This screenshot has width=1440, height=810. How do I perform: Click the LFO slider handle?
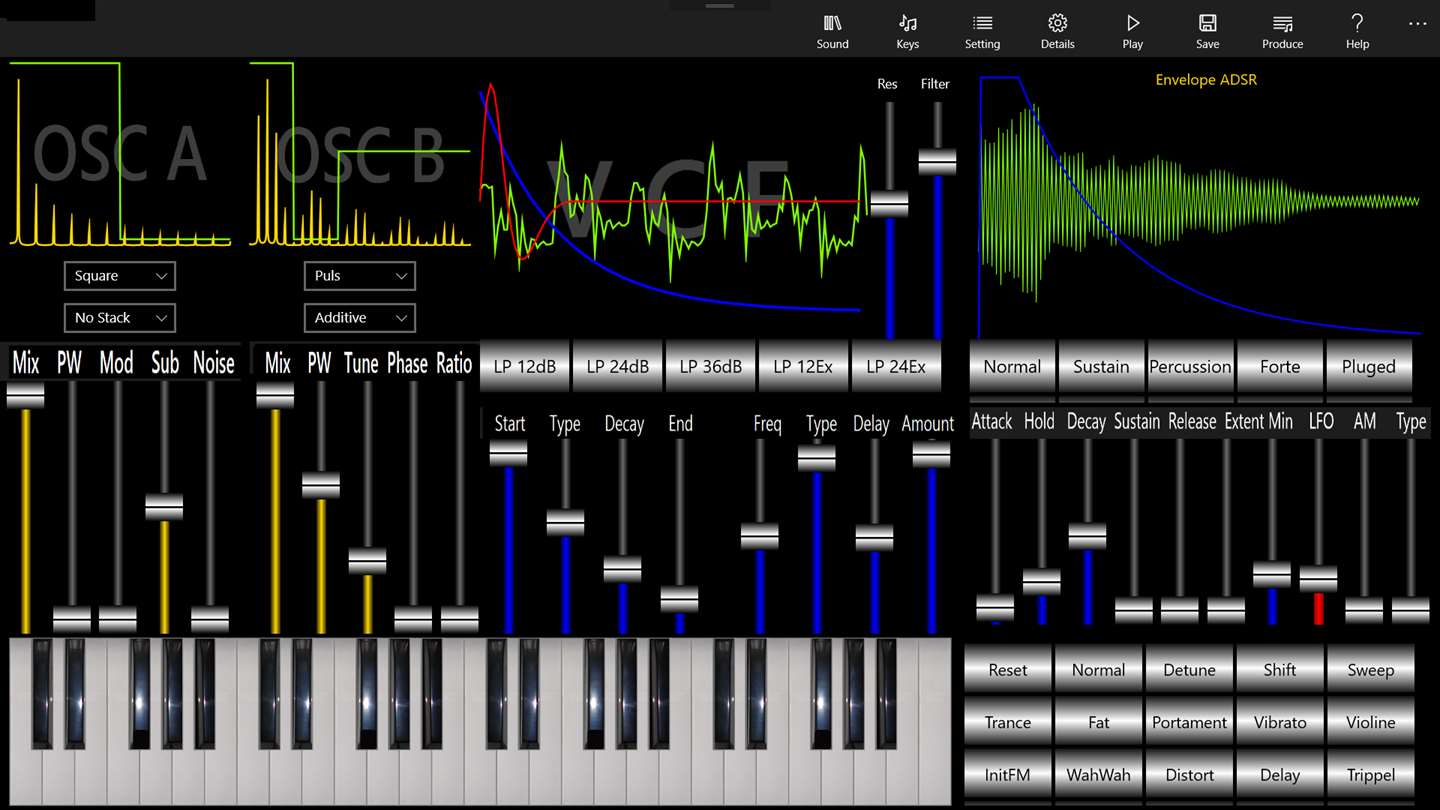pyautogui.click(x=1318, y=578)
